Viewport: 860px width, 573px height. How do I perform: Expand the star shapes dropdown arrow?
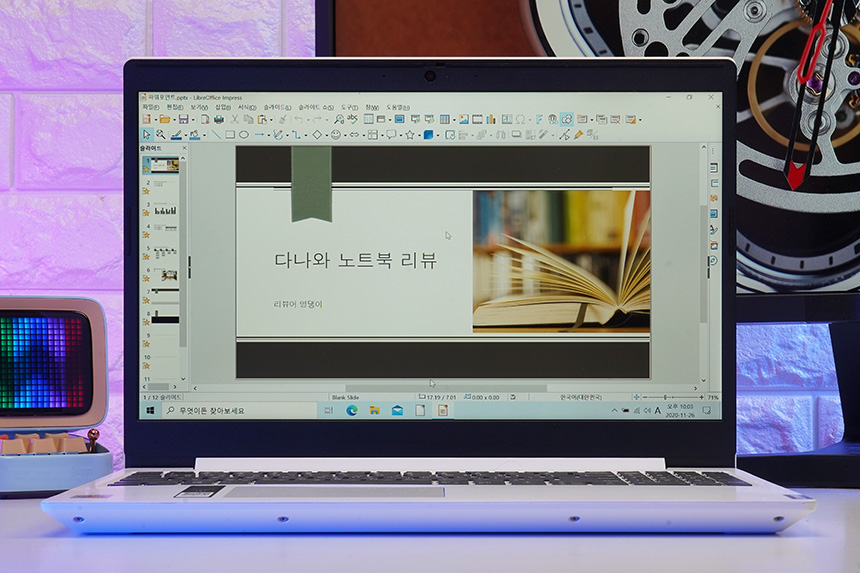click(x=419, y=135)
